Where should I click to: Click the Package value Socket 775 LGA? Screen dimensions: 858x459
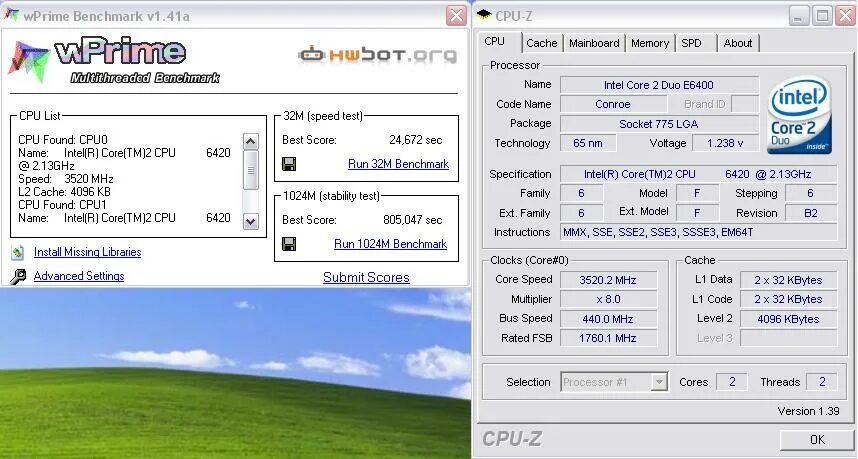[659, 124]
